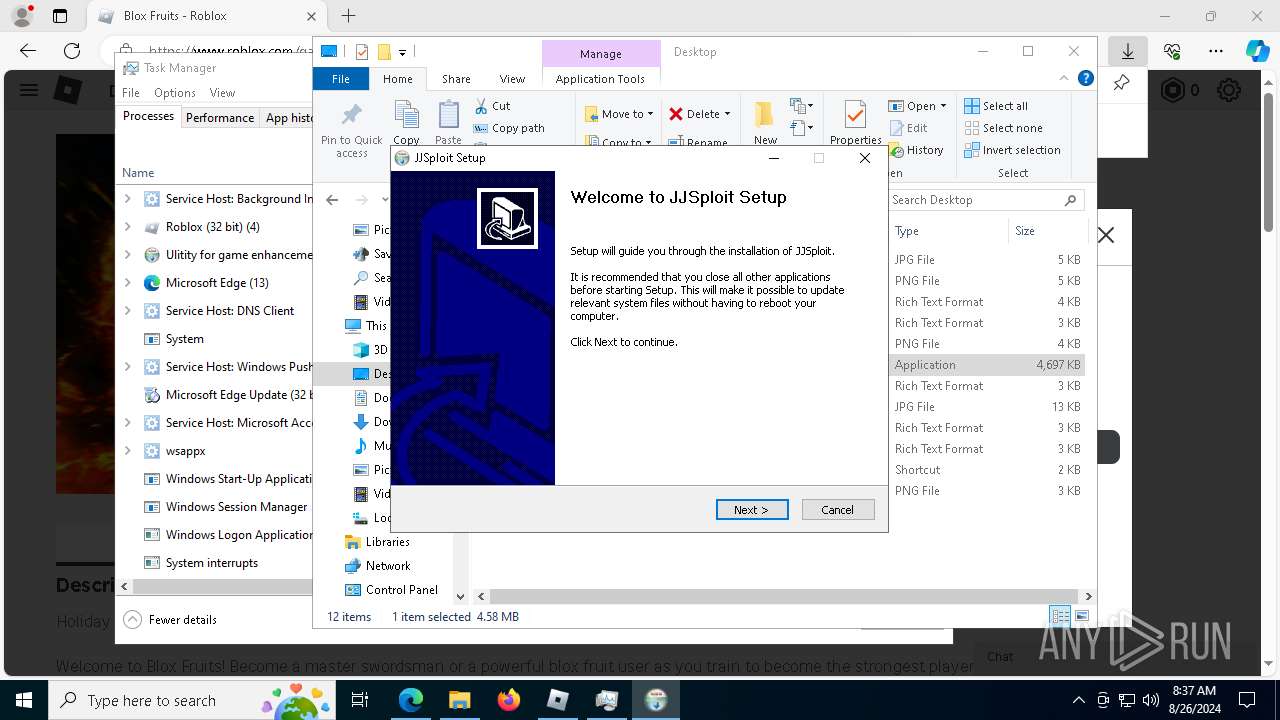Click the Edge refresh button

72,51
